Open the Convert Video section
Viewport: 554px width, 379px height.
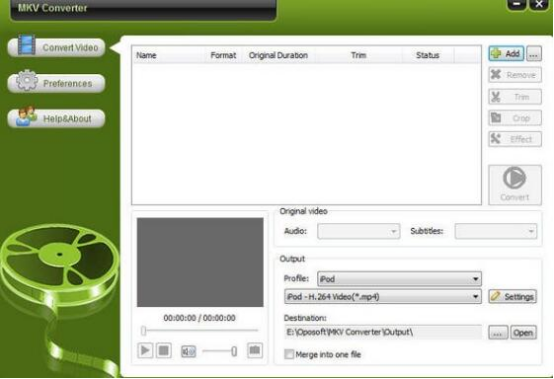coord(57,47)
